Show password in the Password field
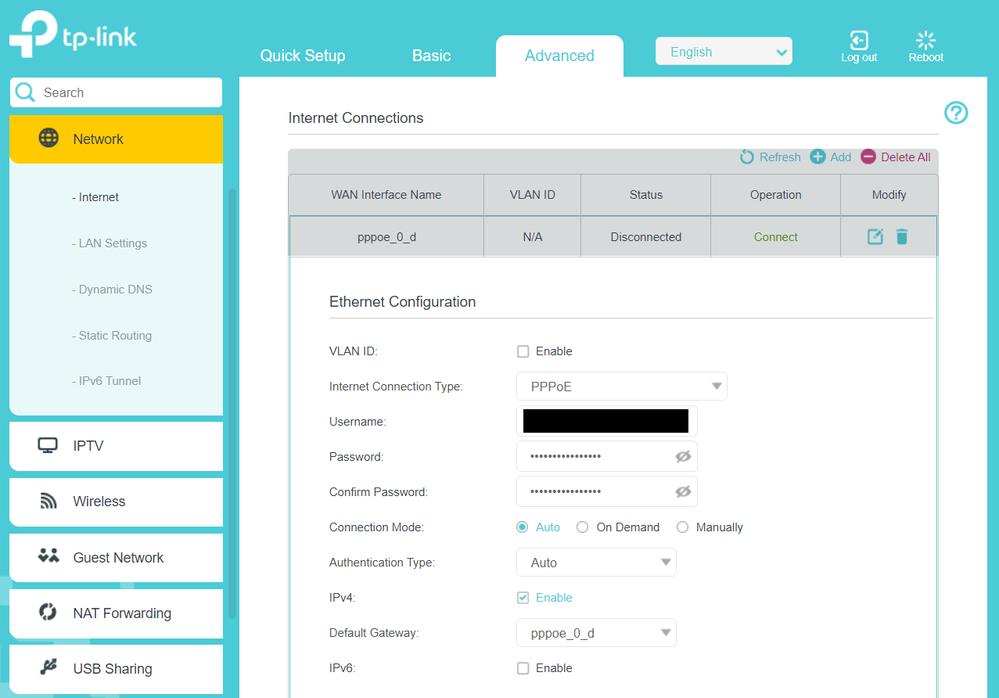This screenshot has height=698, width=999. (683, 457)
